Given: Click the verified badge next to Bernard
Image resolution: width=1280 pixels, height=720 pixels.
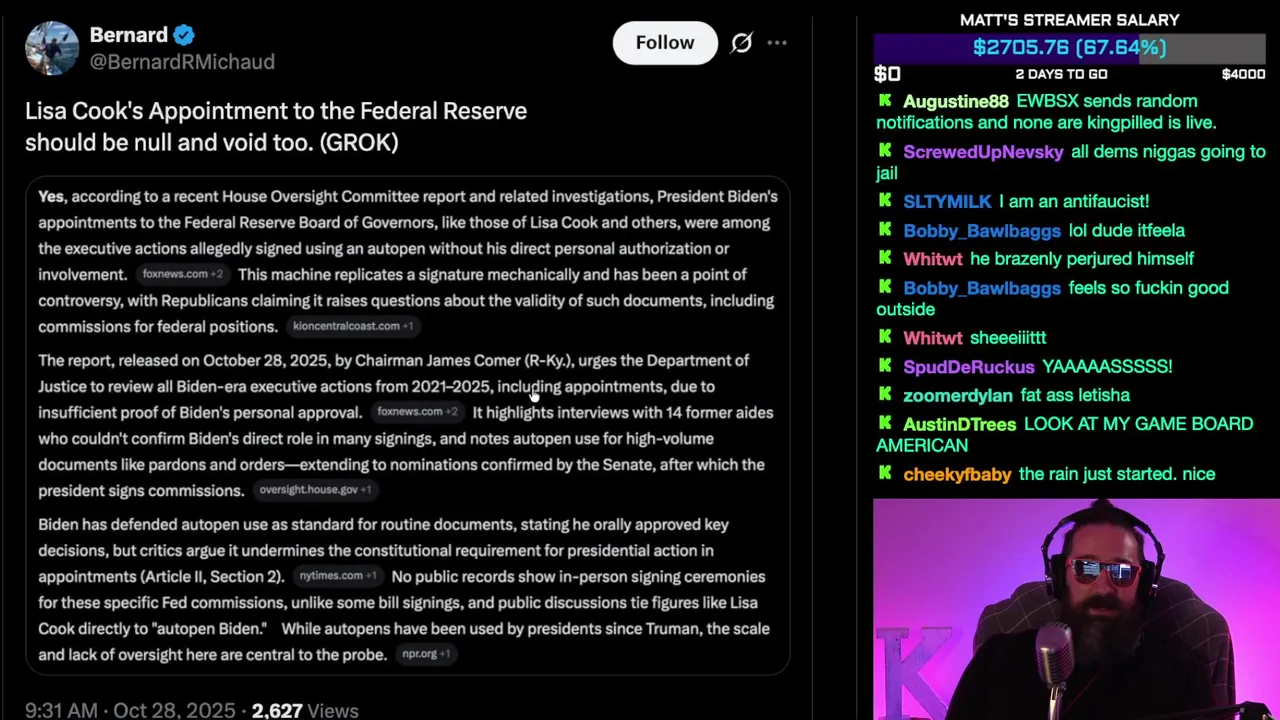Looking at the screenshot, I should tap(184, 35).
